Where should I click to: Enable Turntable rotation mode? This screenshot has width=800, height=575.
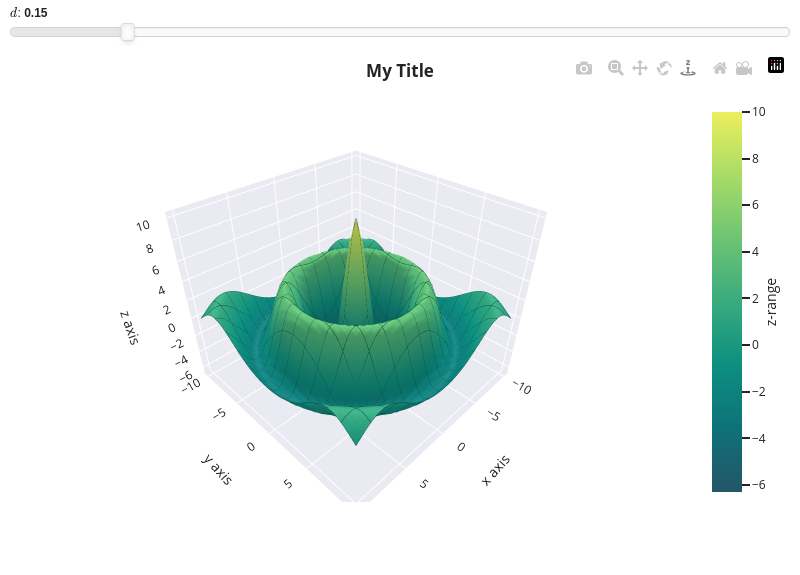click(x=688, y=68)
